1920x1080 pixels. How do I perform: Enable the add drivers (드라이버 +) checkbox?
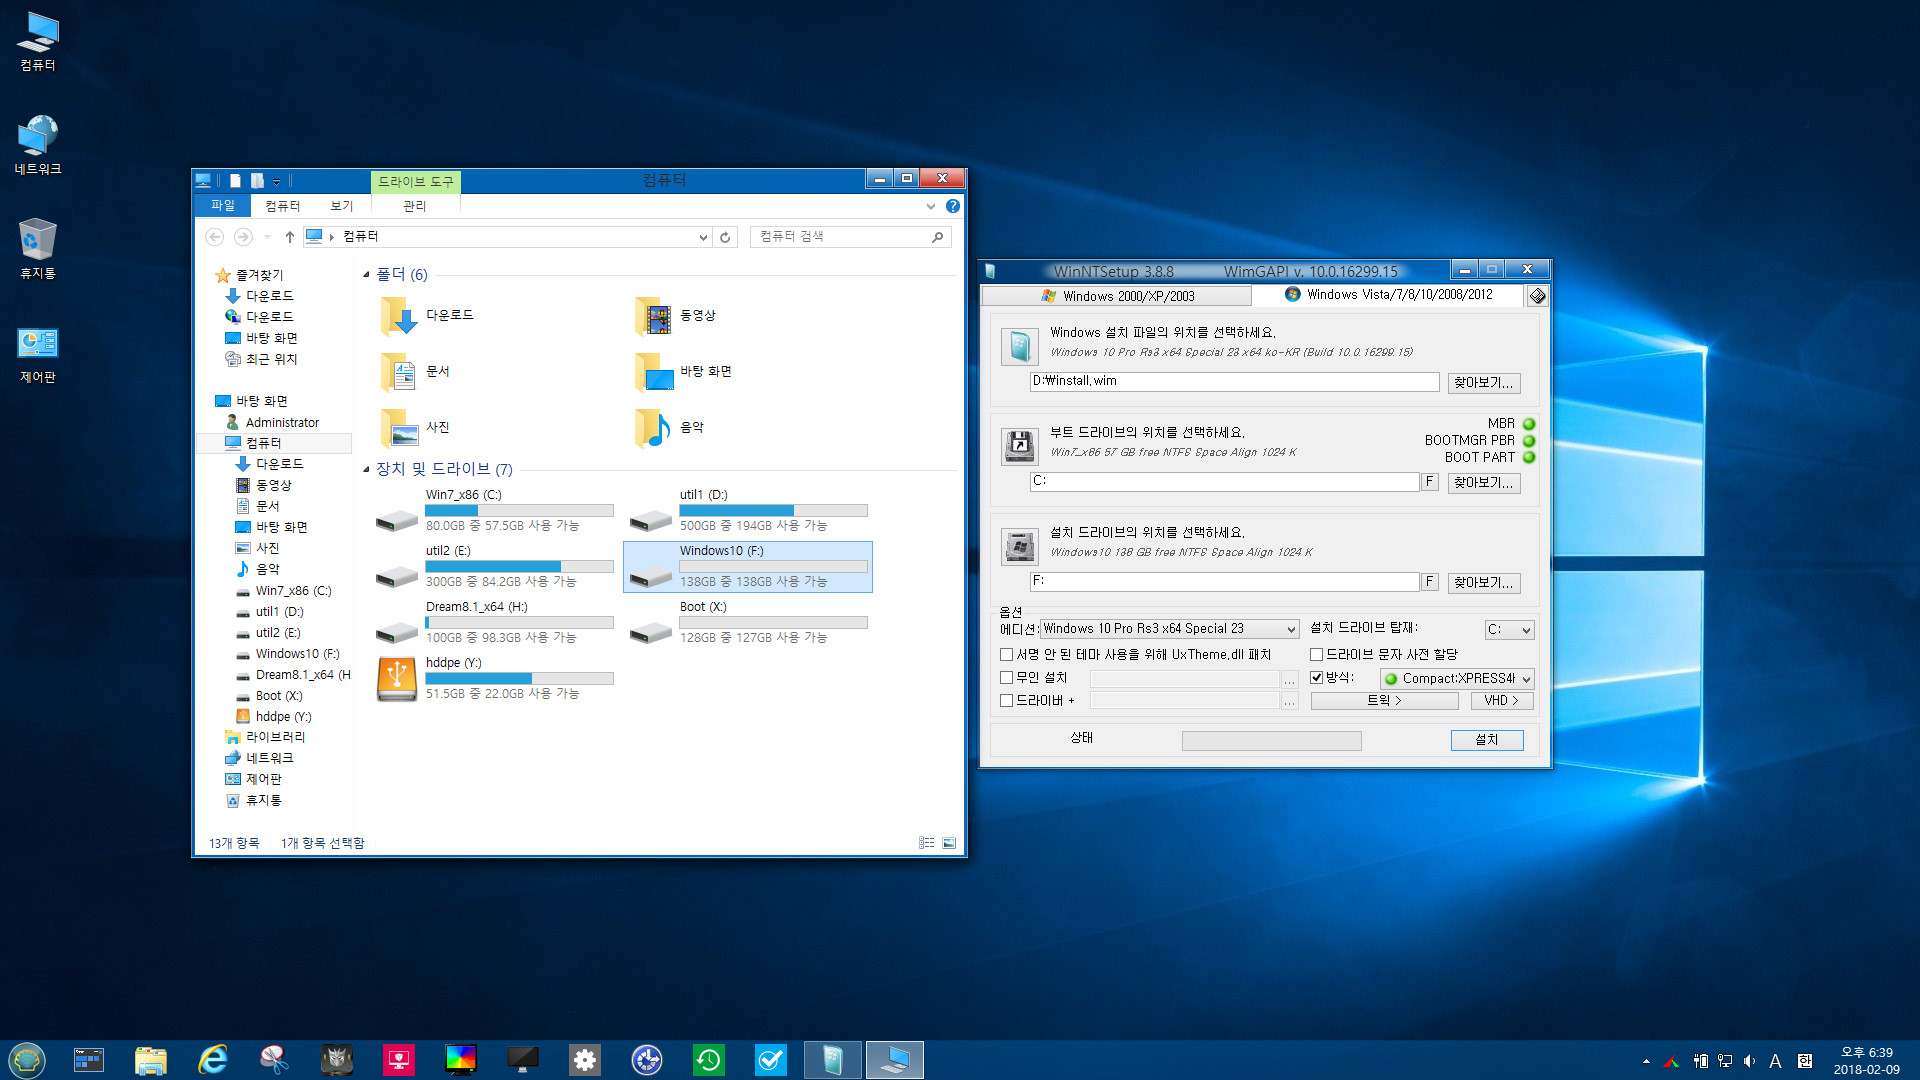coord(1007,701)
